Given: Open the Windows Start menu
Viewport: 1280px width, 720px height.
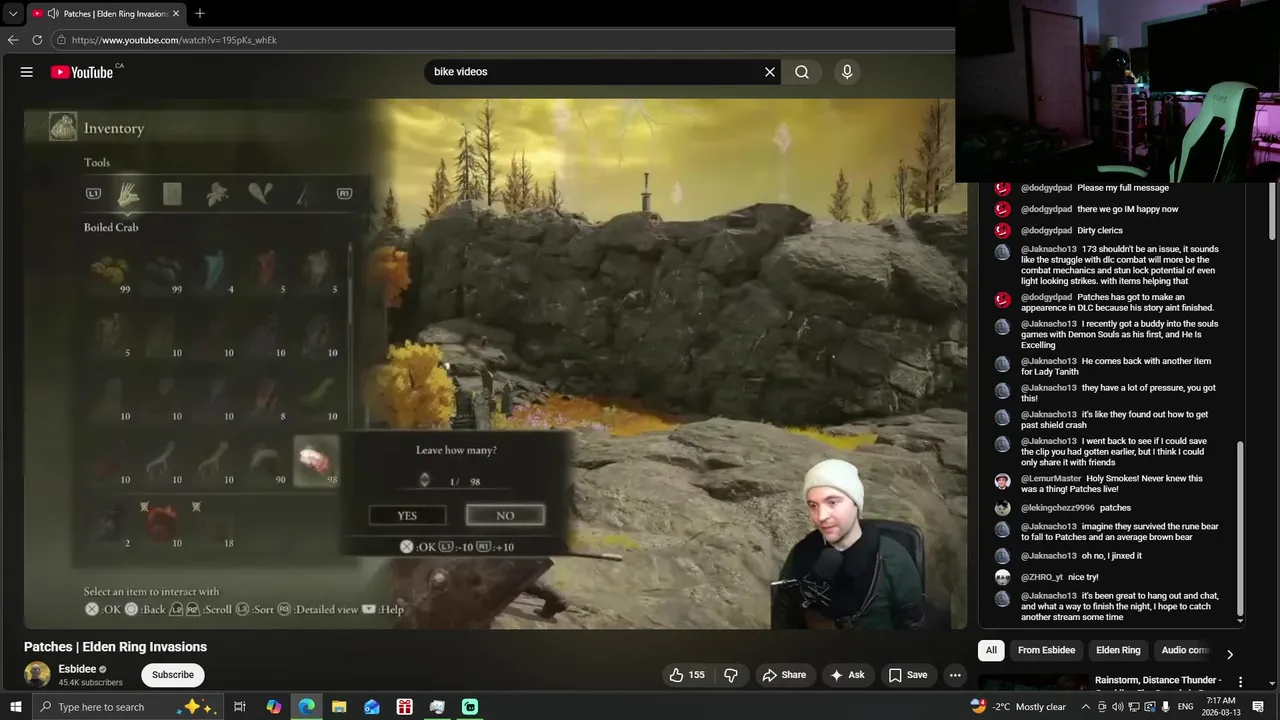Looking at the screenshot, I should [15, 707].
